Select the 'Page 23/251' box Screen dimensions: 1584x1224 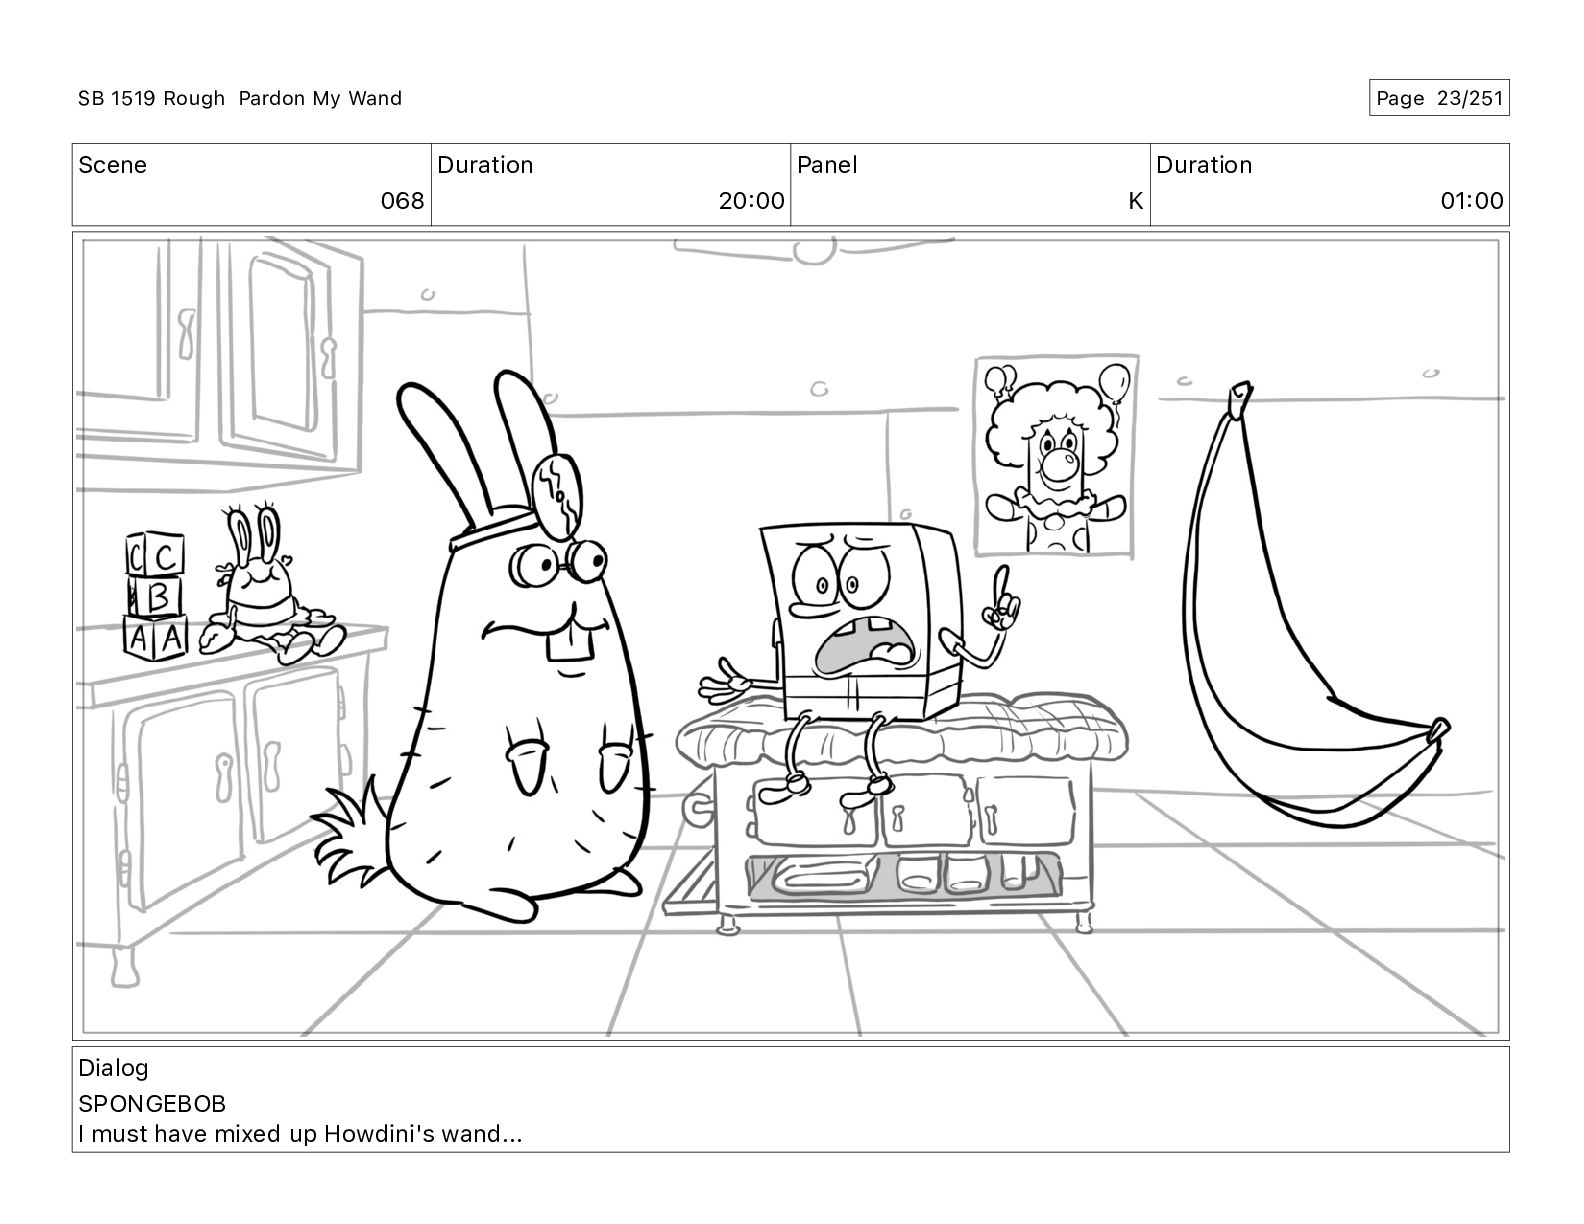pyautogui.click(x=1439, y=98)
